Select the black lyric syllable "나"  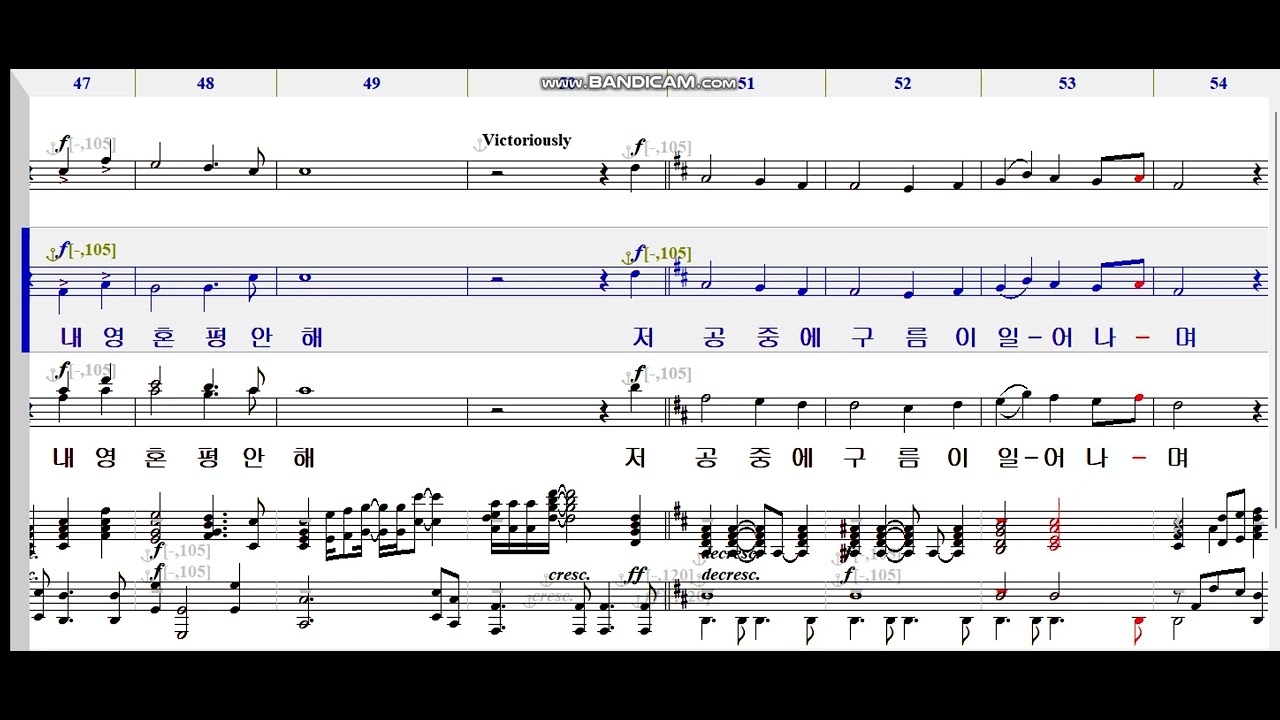[x=1097, y=457]
